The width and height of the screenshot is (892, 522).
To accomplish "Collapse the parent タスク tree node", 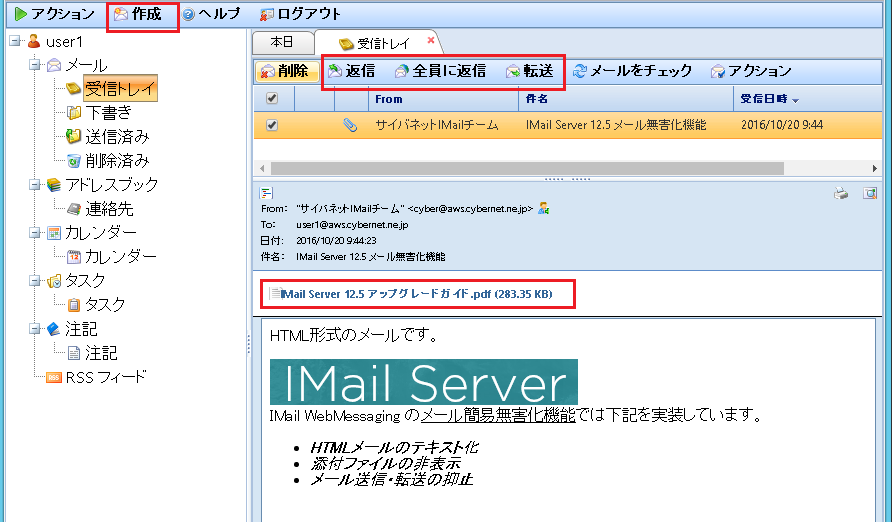I will pos(35,280).
